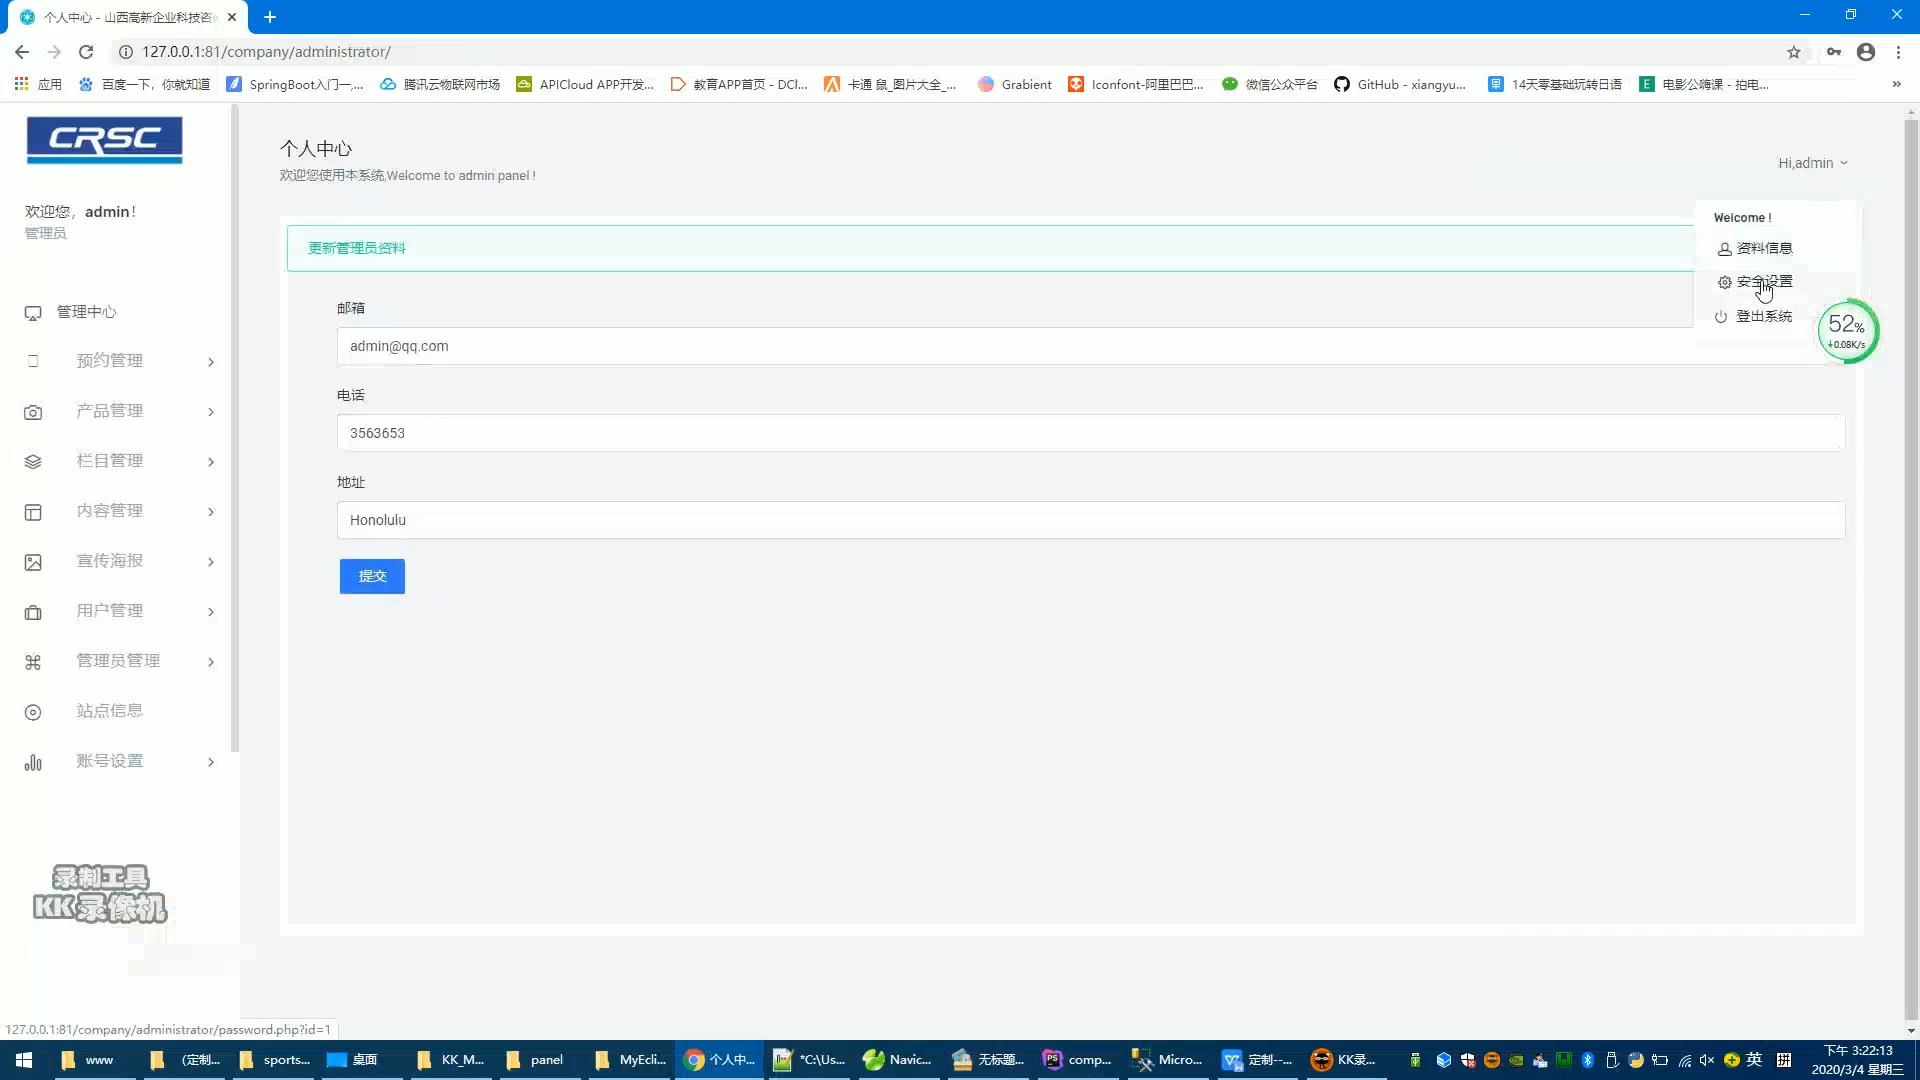Open a new browser tab
Image resolution: width=1920 pixels, height=1080 pixels.
pos(270,17)
